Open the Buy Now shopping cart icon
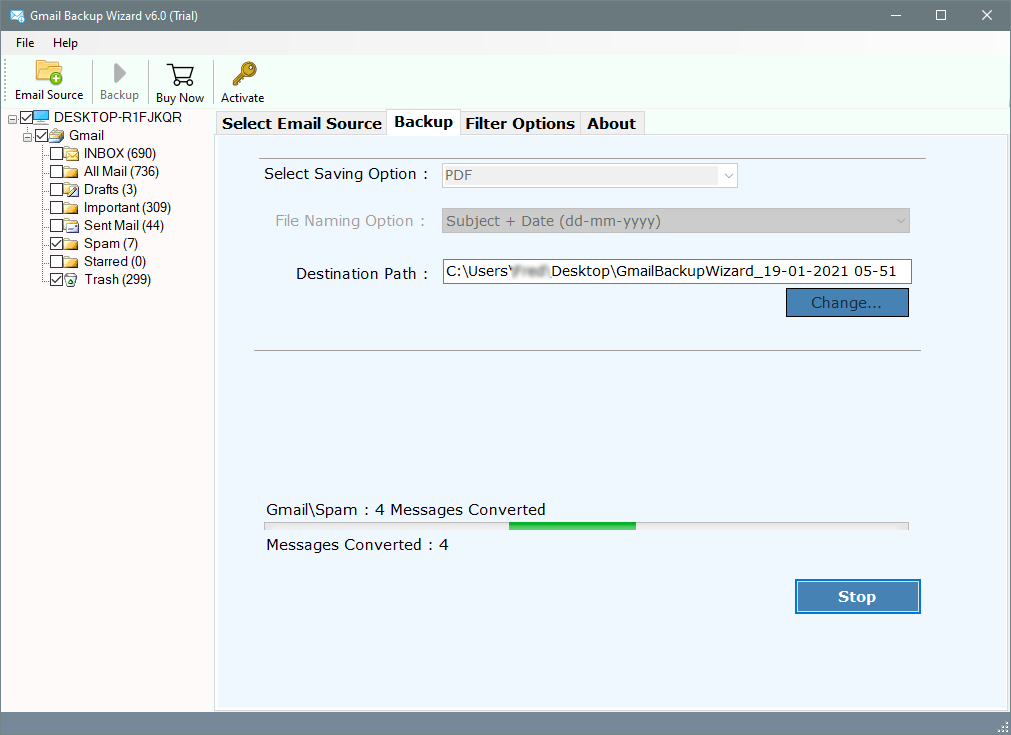The image size is (1011, 735). [180, 75]
